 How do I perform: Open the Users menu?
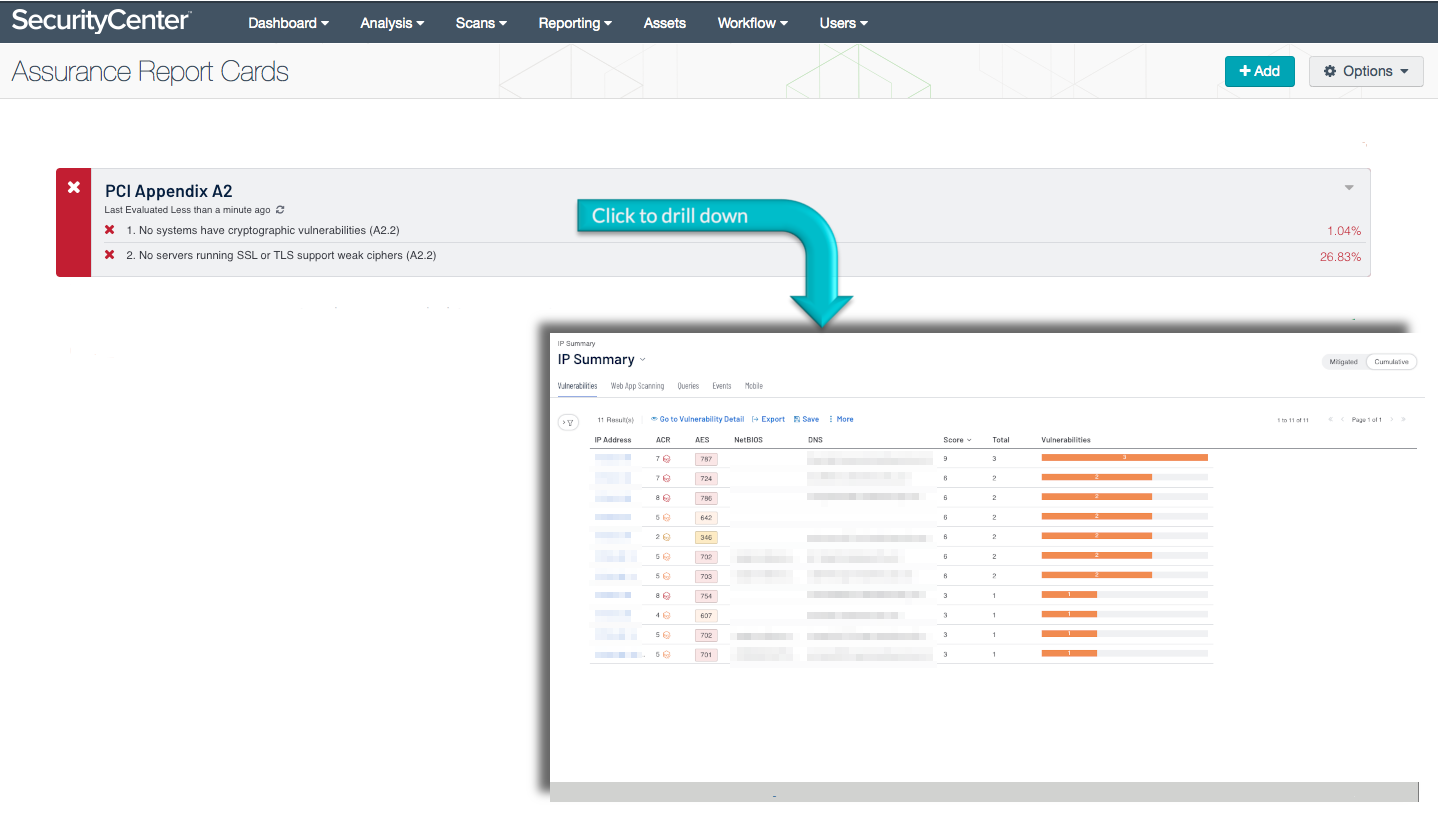[843, 22]
